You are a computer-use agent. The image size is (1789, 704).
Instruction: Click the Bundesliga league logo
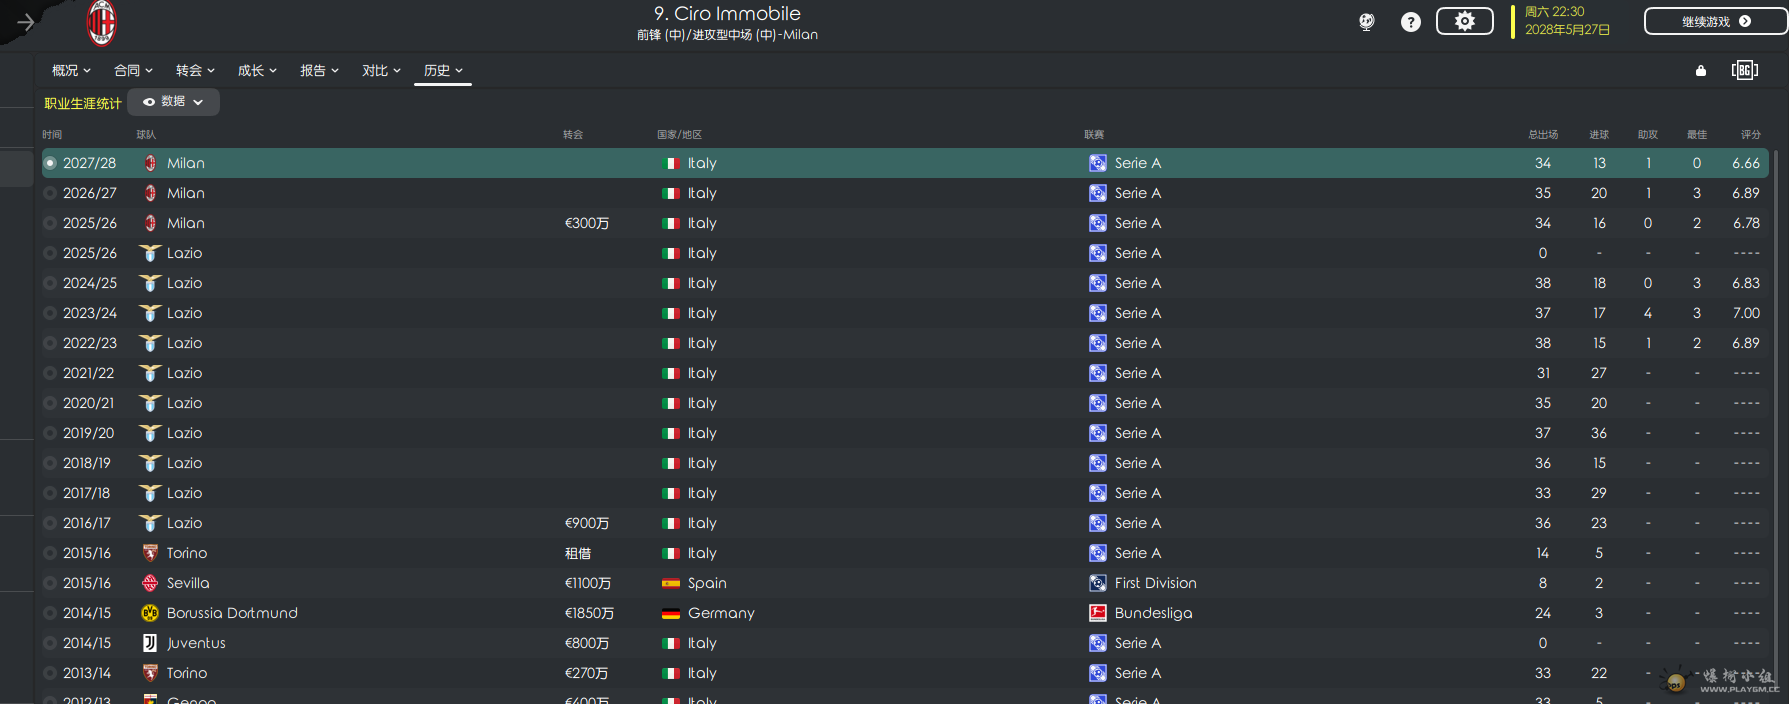click(1097, 613)
